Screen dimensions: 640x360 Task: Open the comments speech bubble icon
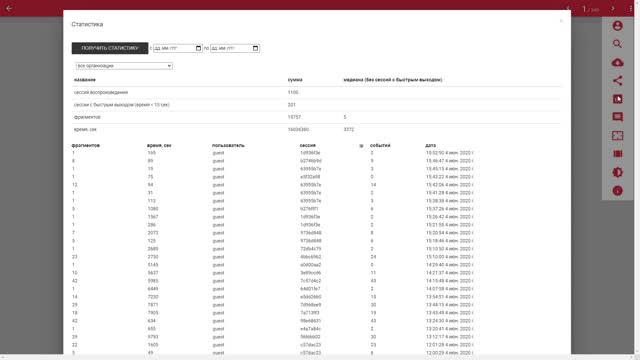tap(617, 118)
